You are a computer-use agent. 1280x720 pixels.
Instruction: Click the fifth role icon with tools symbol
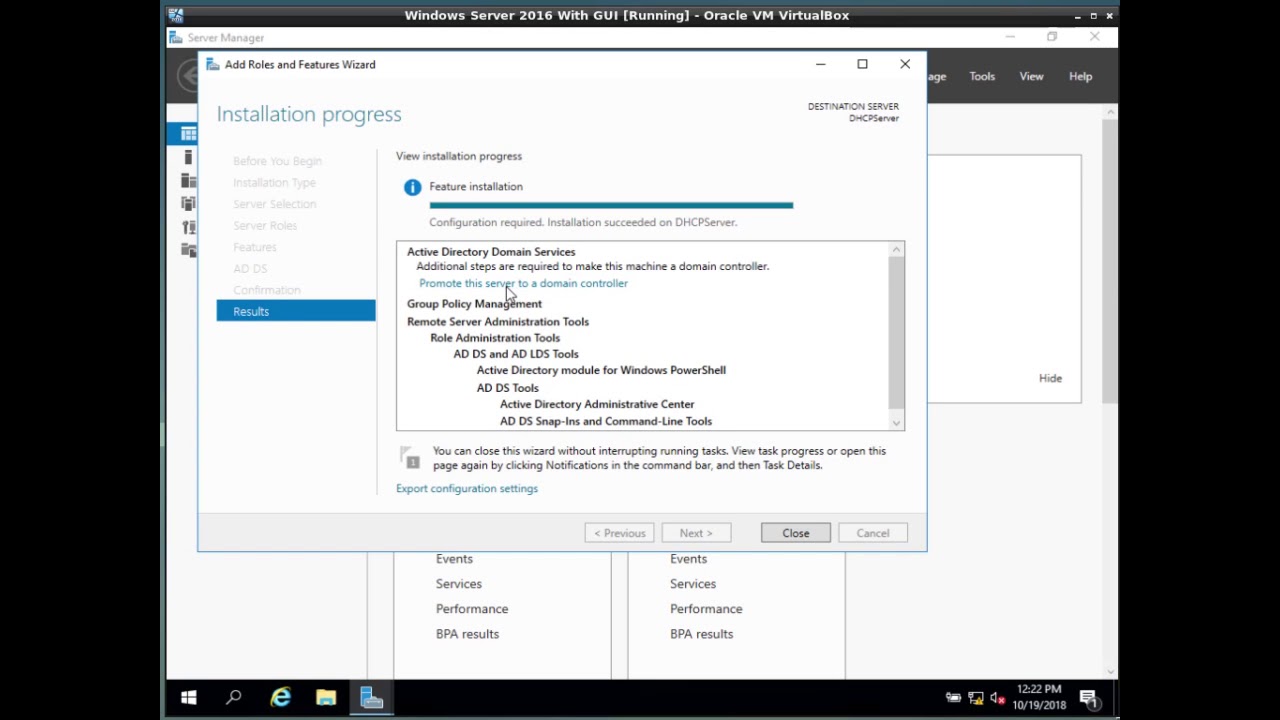click(188, 227)
